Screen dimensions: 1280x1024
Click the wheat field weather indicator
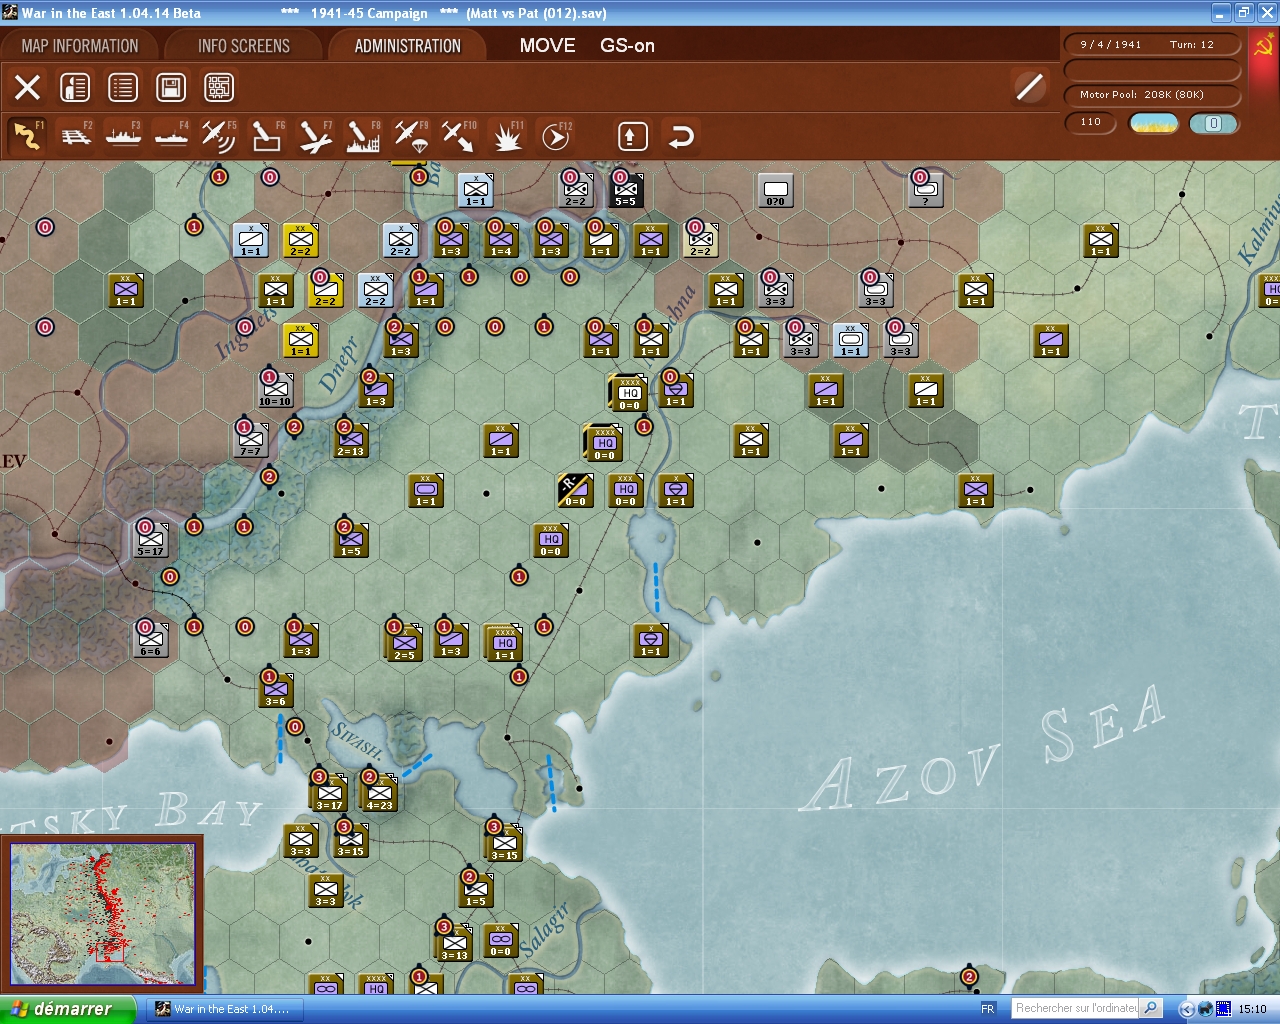1154,123
